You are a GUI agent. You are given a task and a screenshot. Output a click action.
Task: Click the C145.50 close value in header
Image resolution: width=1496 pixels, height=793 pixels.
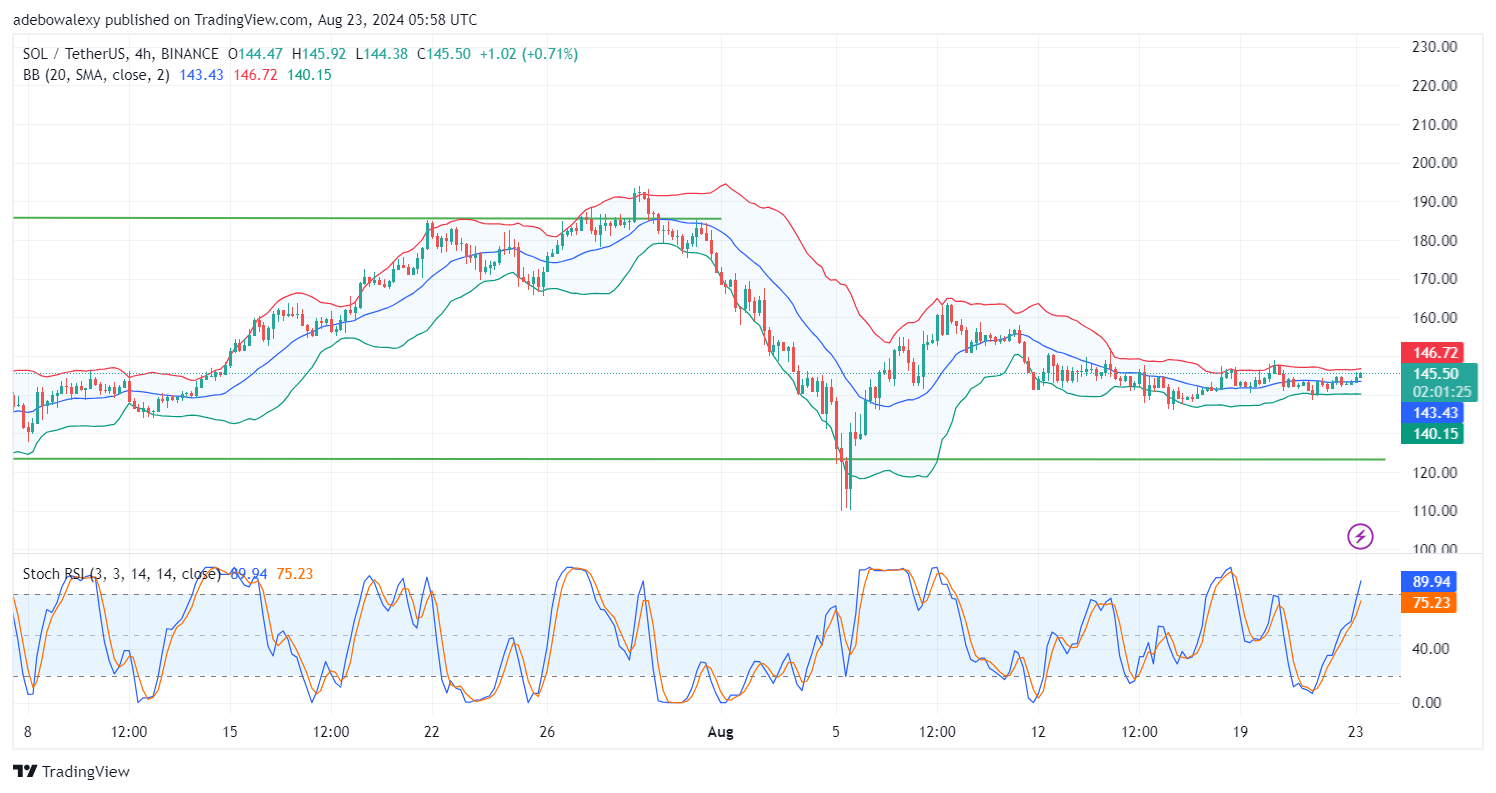[x=443, y=54]
